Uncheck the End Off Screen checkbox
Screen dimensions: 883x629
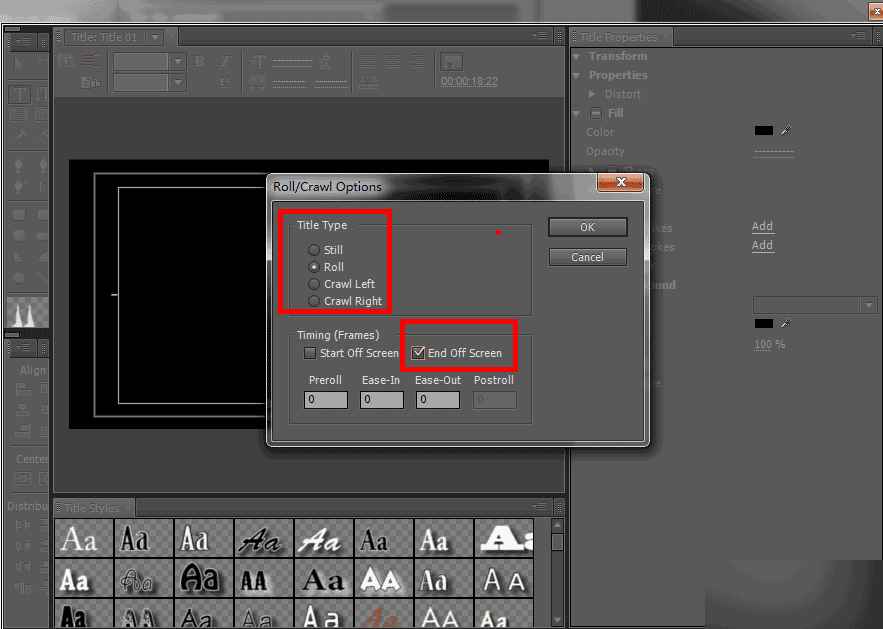pyautogui.click(x=419, y=353)
